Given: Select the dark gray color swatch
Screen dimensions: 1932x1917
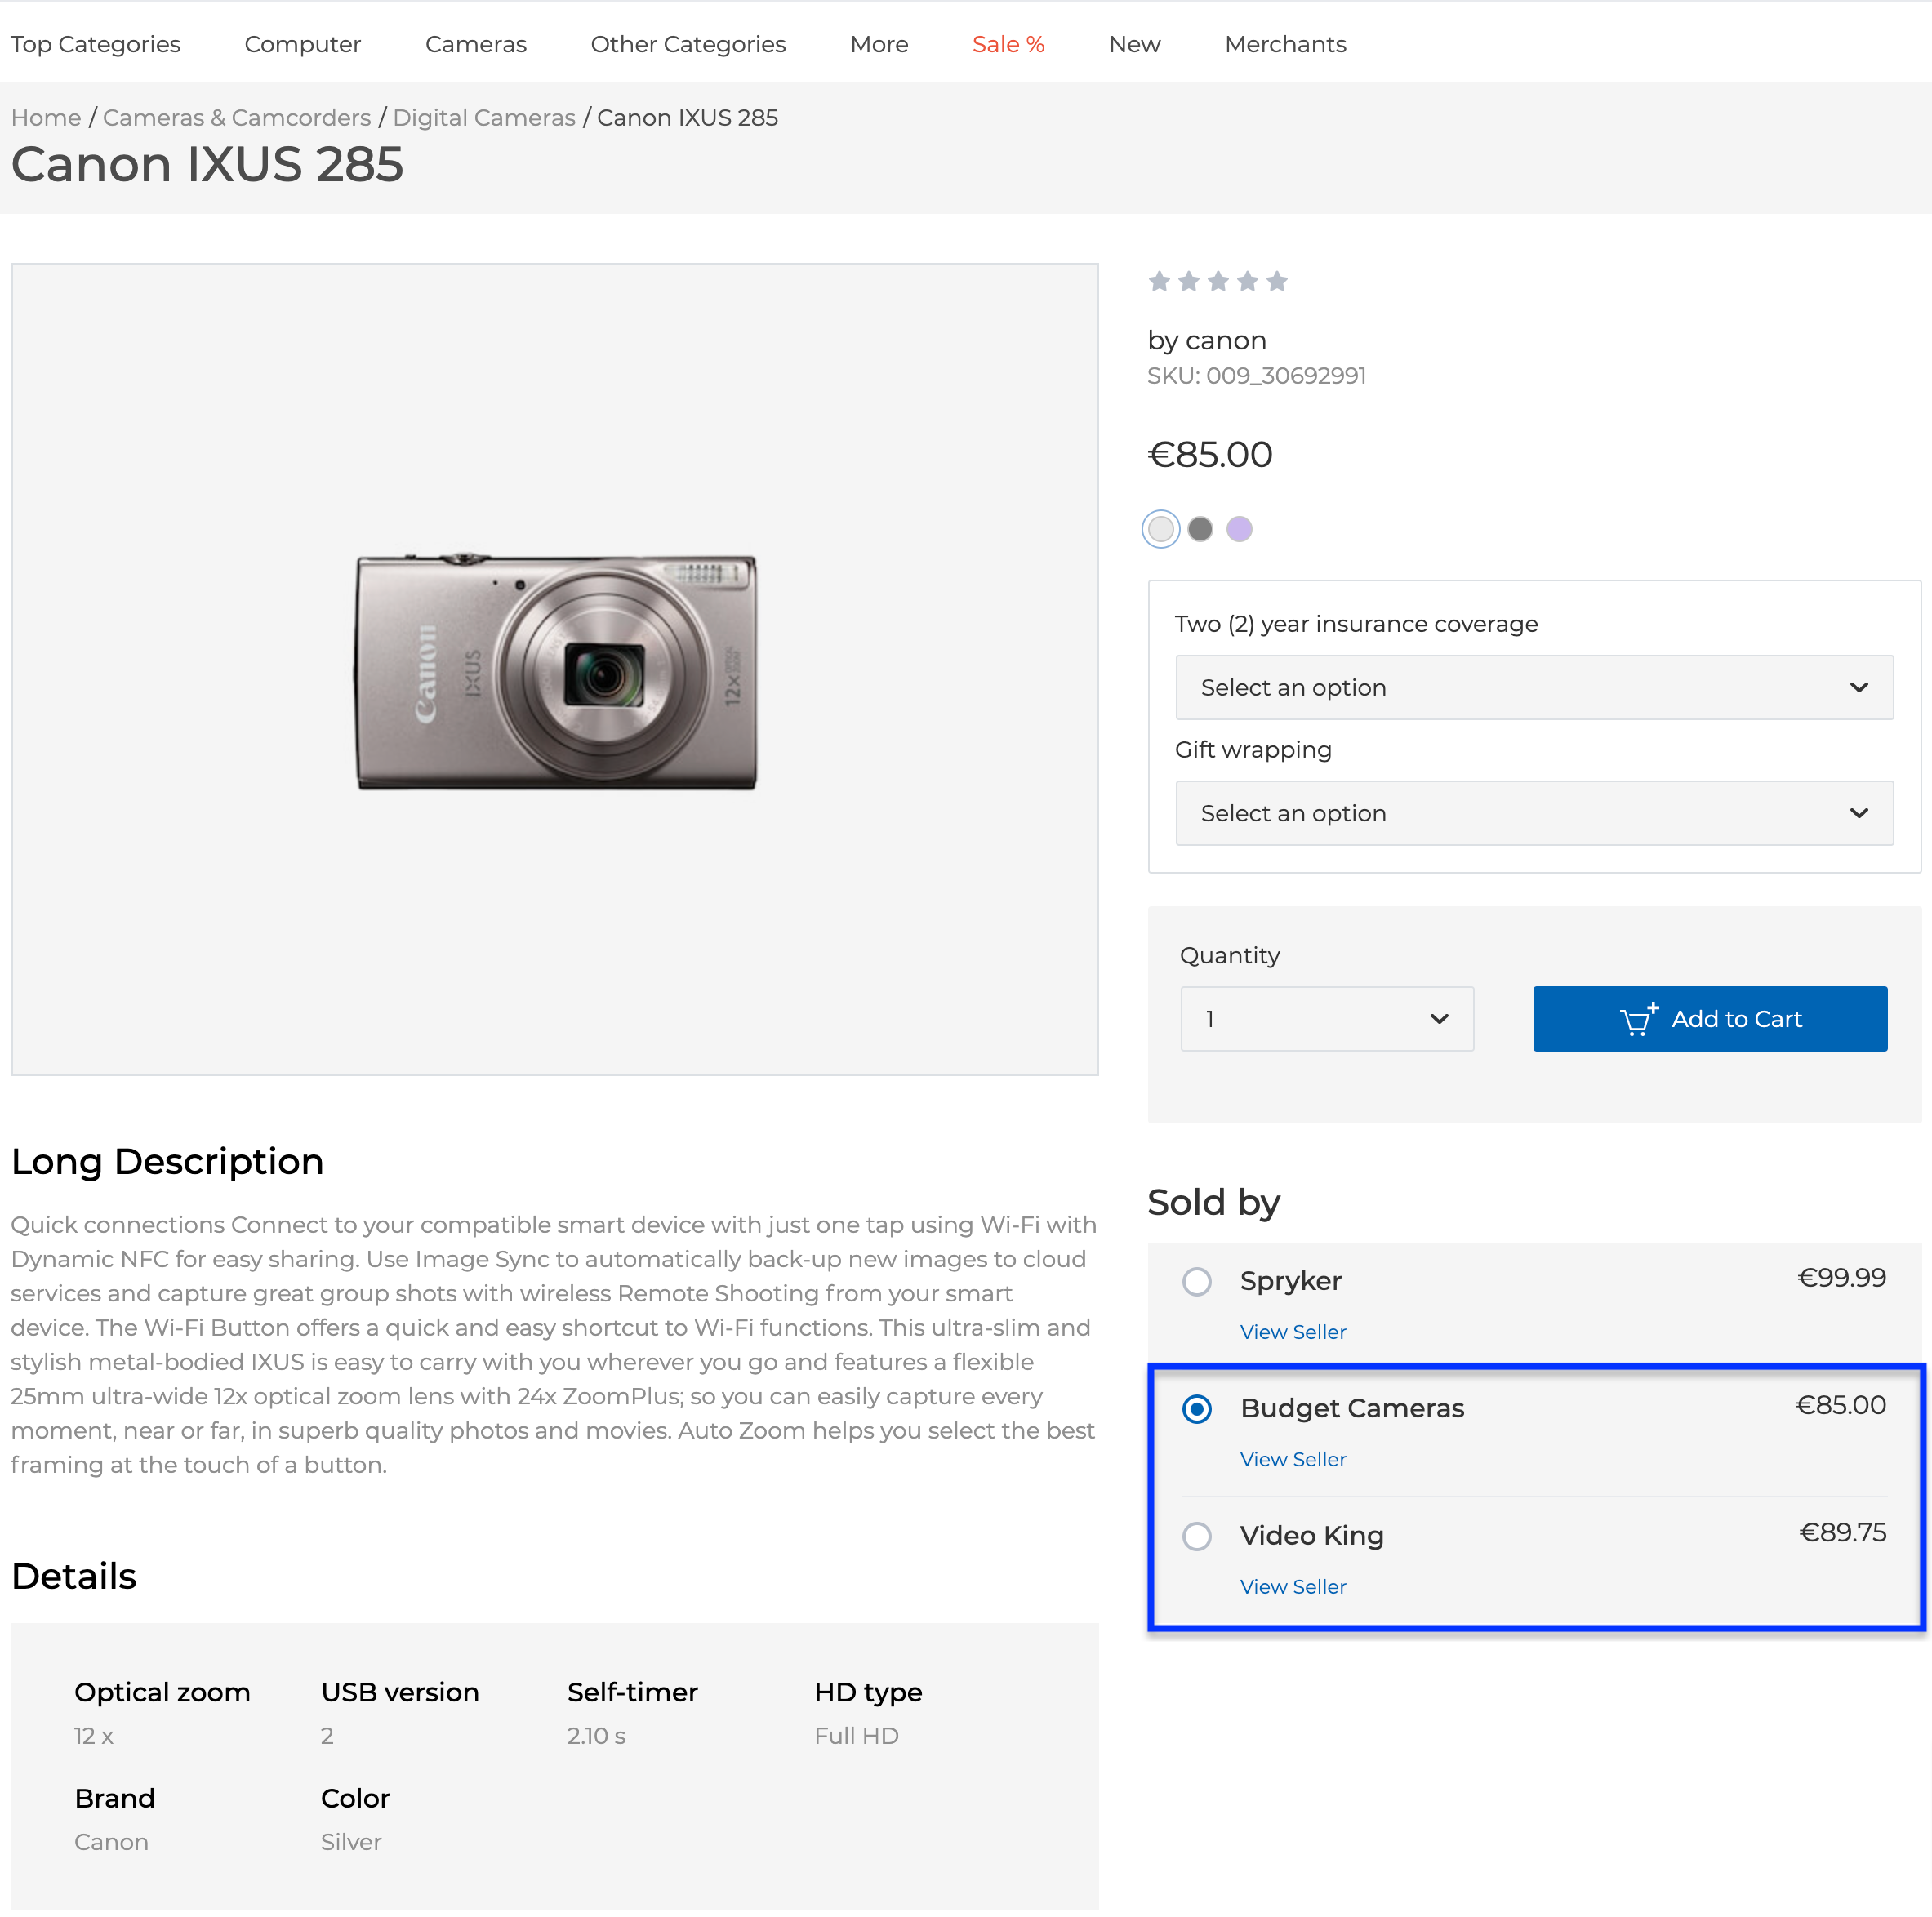Looking at the screenshot, I should pos(1200,529).
